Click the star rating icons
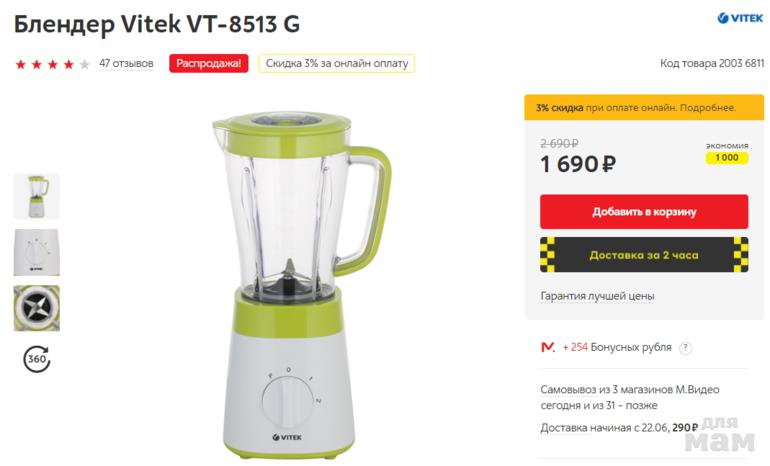The height and width of the screenshot is (466, 770). click(53, 64)
